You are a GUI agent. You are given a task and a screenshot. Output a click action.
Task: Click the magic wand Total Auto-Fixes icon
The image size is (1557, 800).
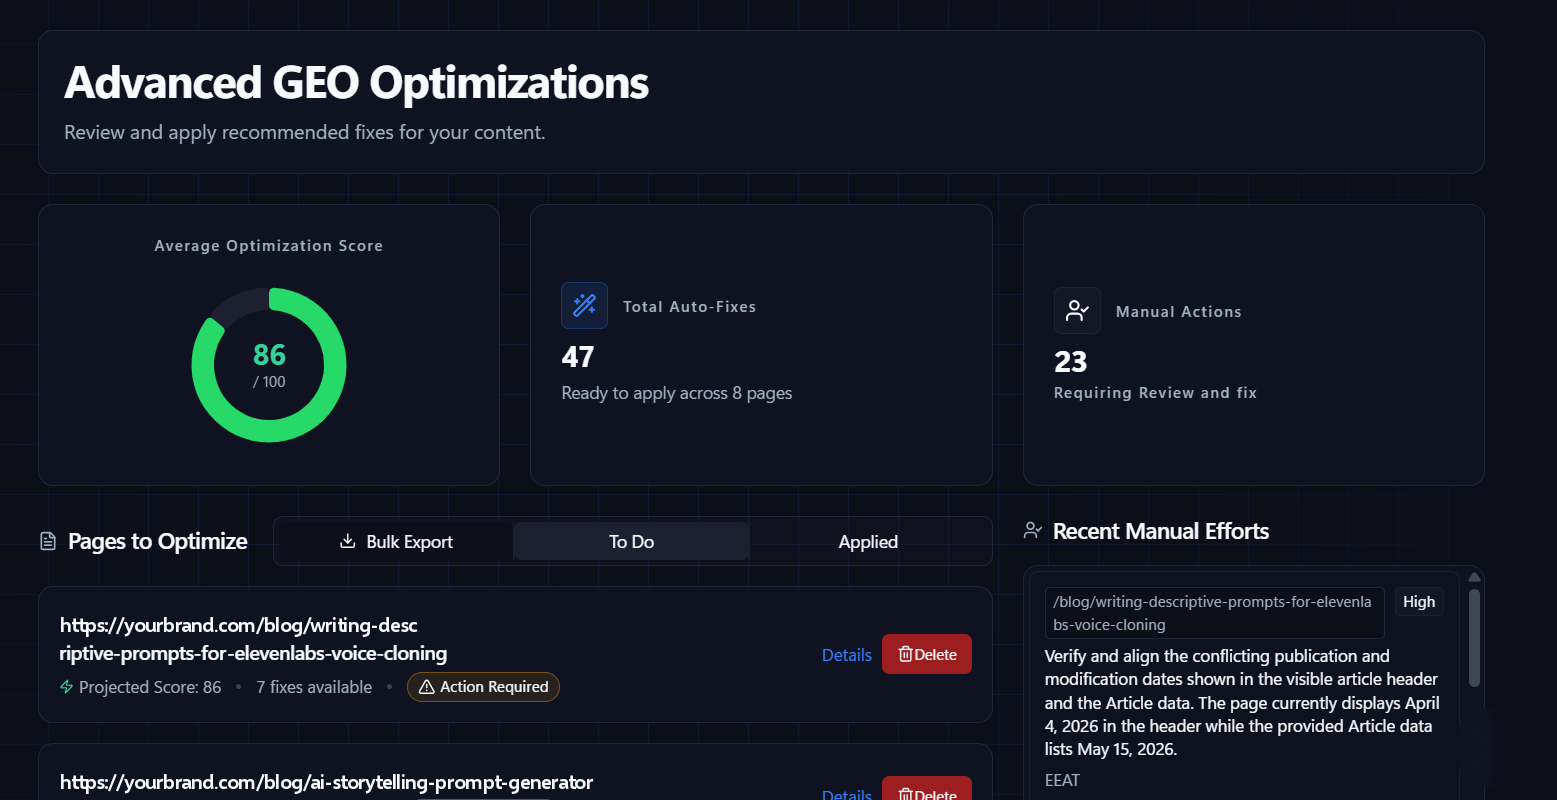584,305
